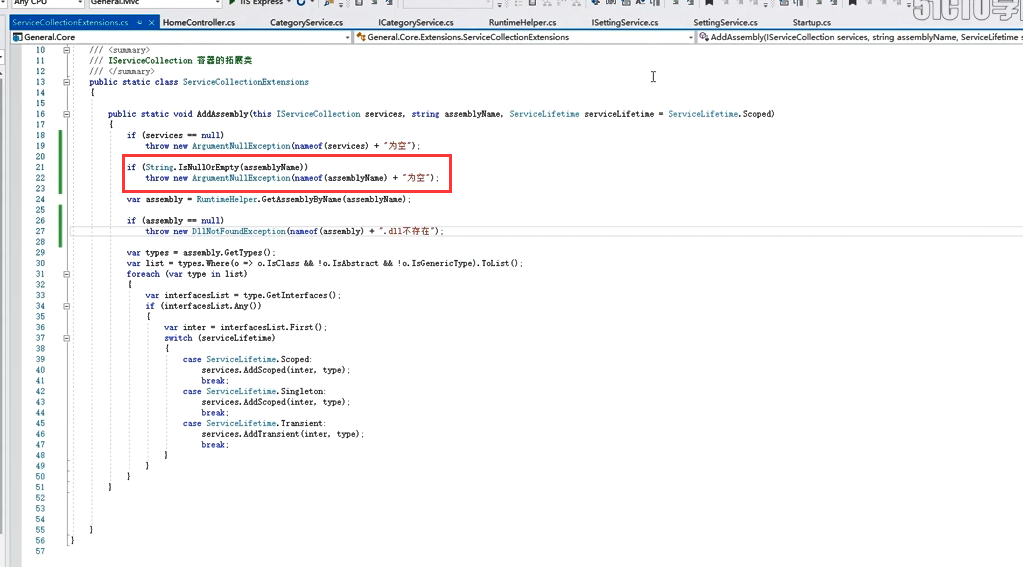The height and width of the screenshot is (567, 1023).
Task: Open the RuntimeHelper.cs tab
Action: pyautogui.click(x=523, y=22)
